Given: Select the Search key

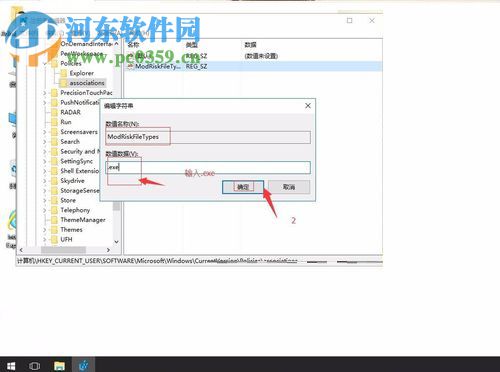Looking at the screenshot, I should tap(70, 142).
